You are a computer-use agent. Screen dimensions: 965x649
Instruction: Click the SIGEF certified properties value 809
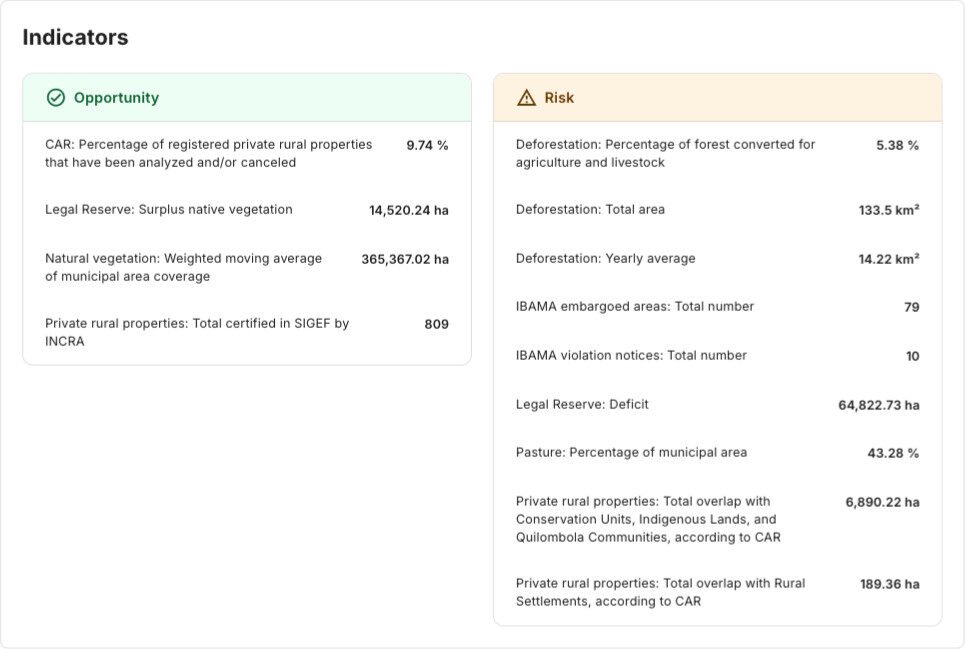tap(436, 324)
